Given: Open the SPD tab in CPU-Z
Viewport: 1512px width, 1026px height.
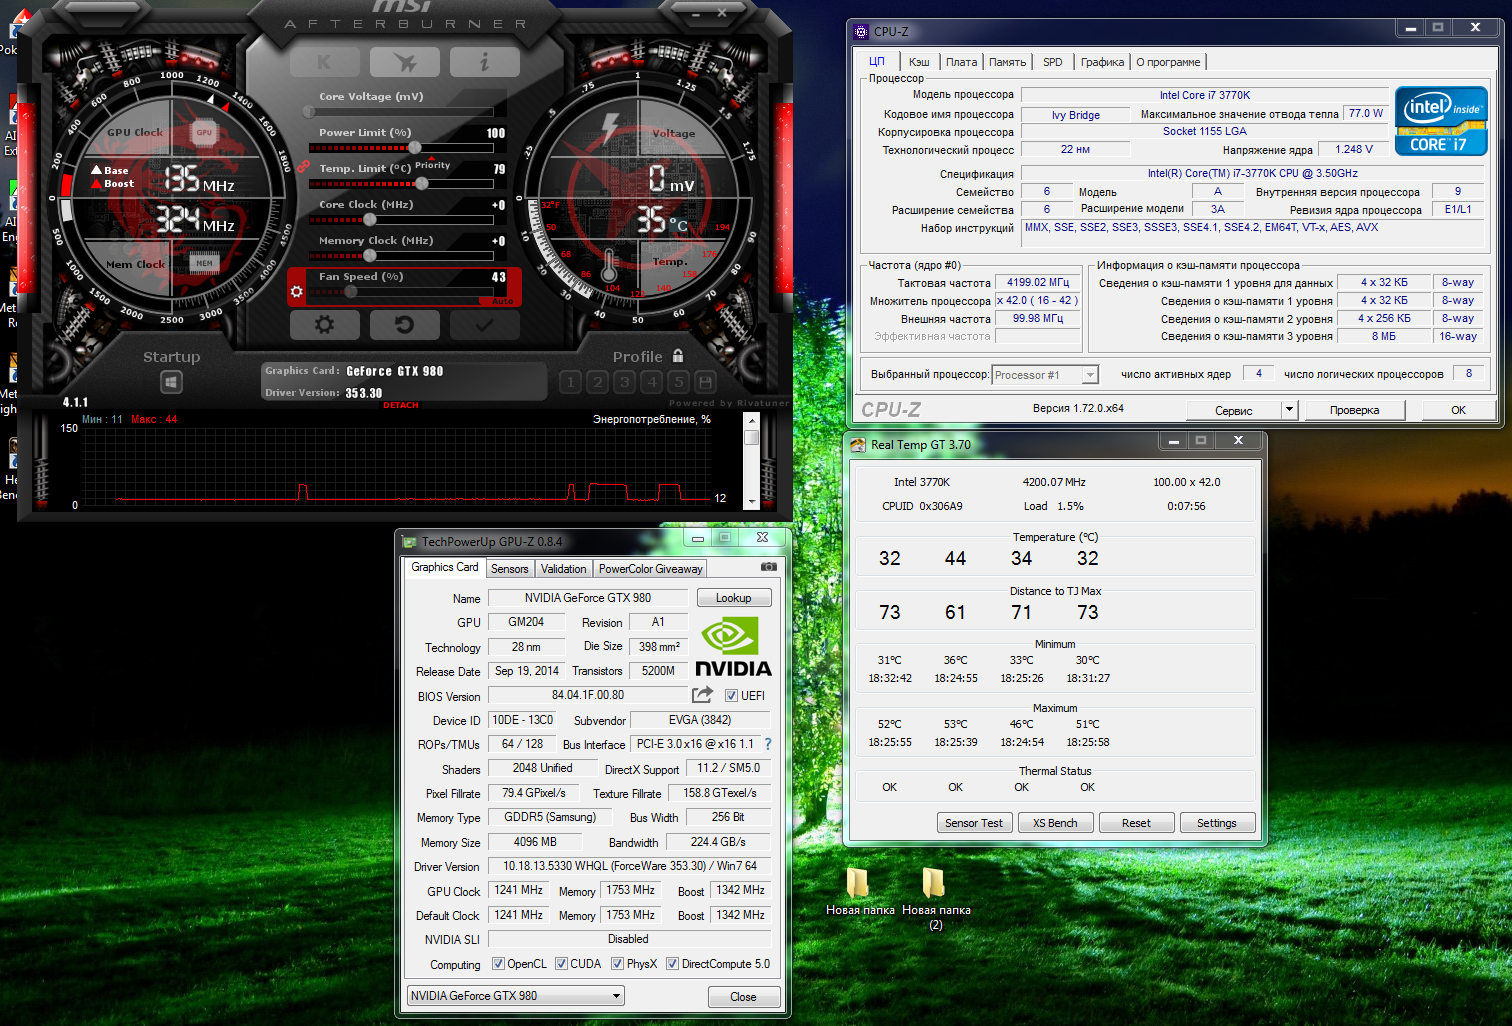Looking at the screenshot, I should pyautogui.click(x=1053, y=62).
